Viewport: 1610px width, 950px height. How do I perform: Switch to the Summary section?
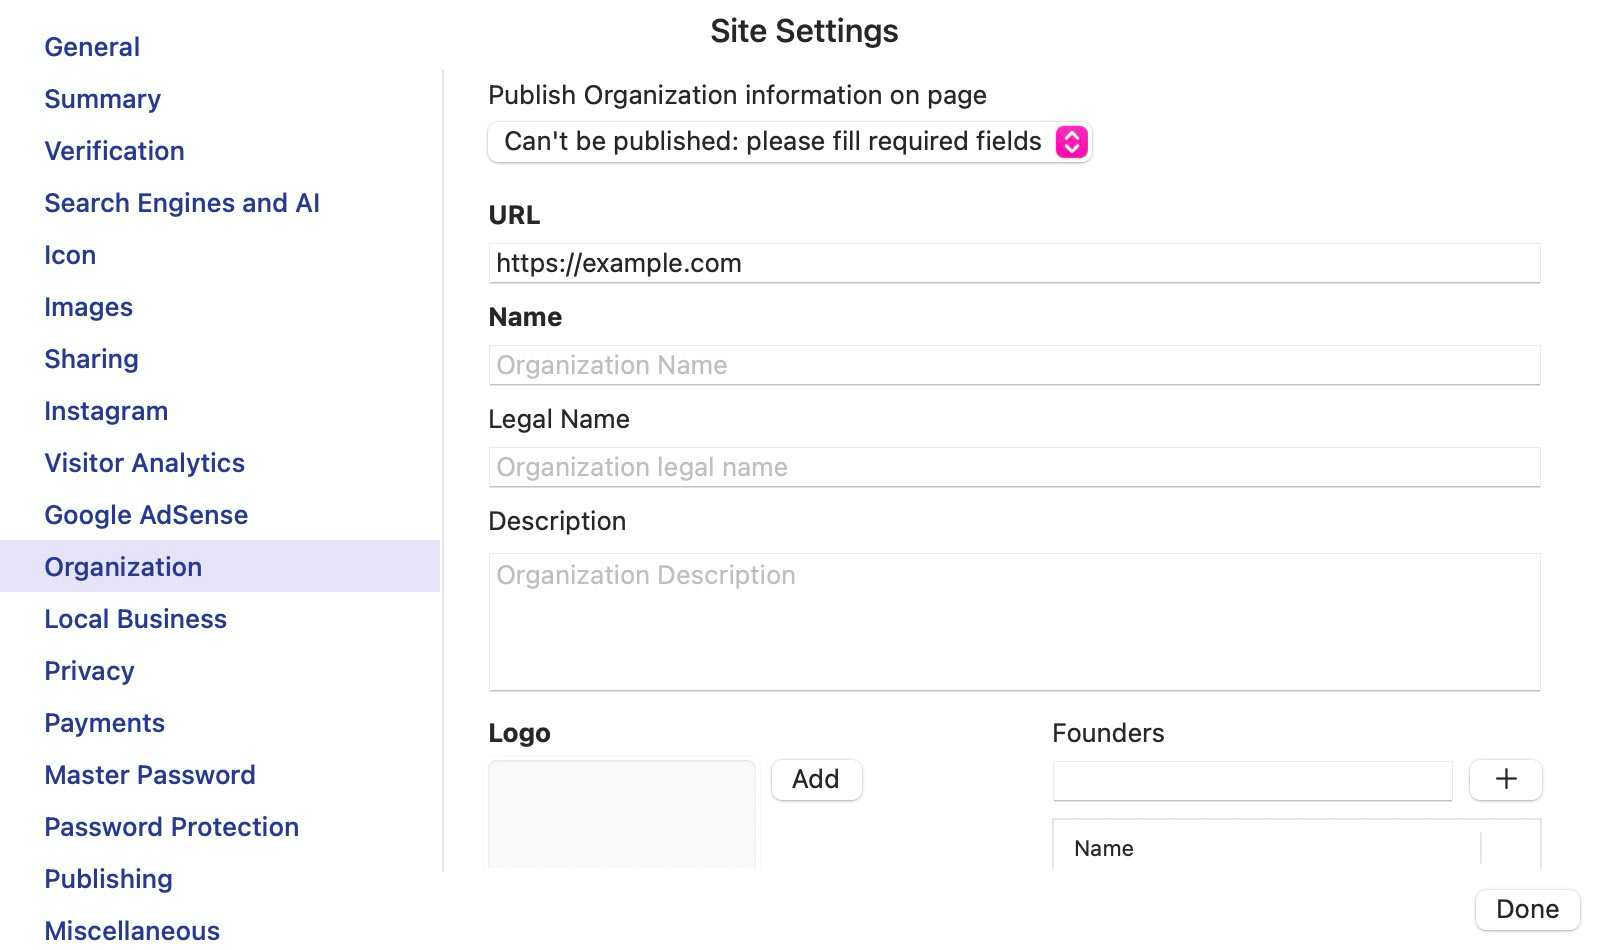102,99
